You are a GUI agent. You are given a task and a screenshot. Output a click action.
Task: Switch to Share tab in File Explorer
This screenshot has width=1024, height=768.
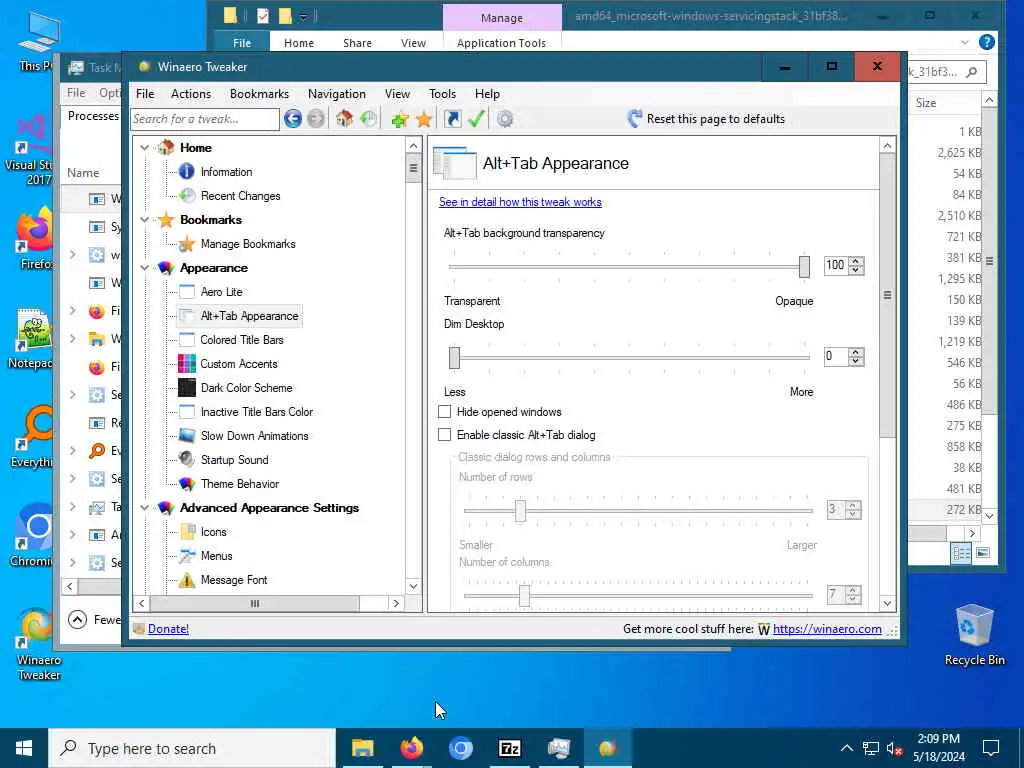(357, 43)
